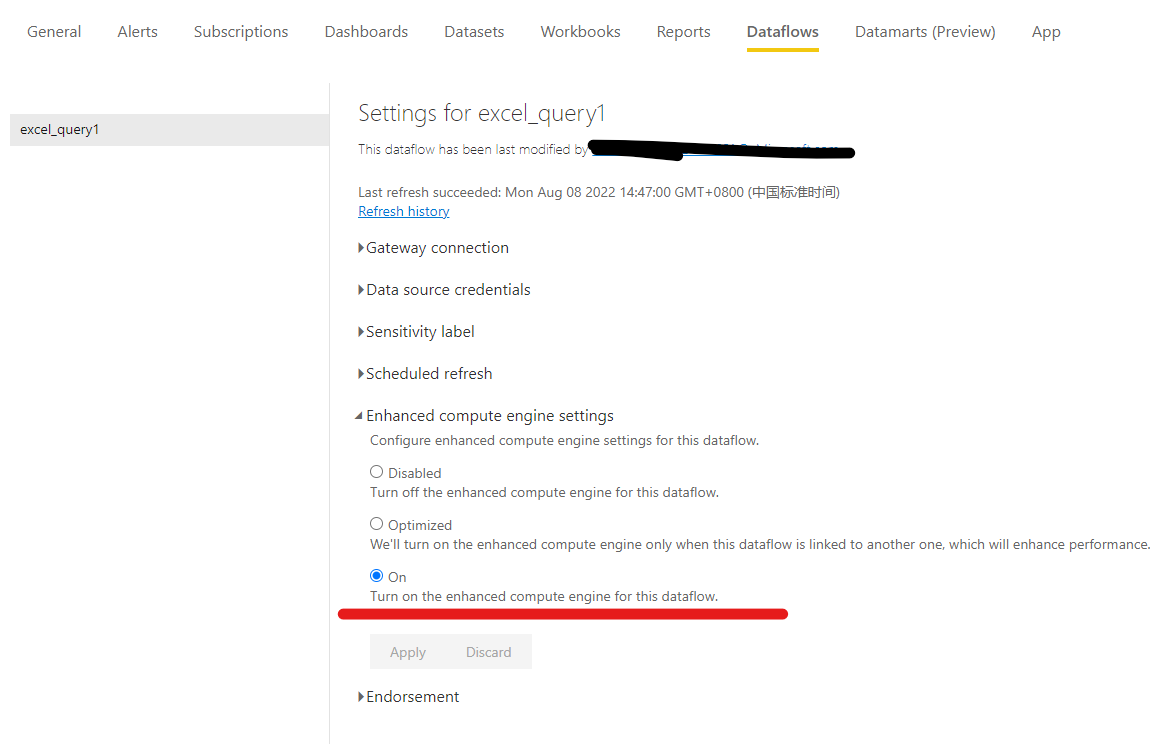The width and height of the screenshot is (1154, 744).
Task: Expand Data source credentials section
Action: (x=444, y=290)
